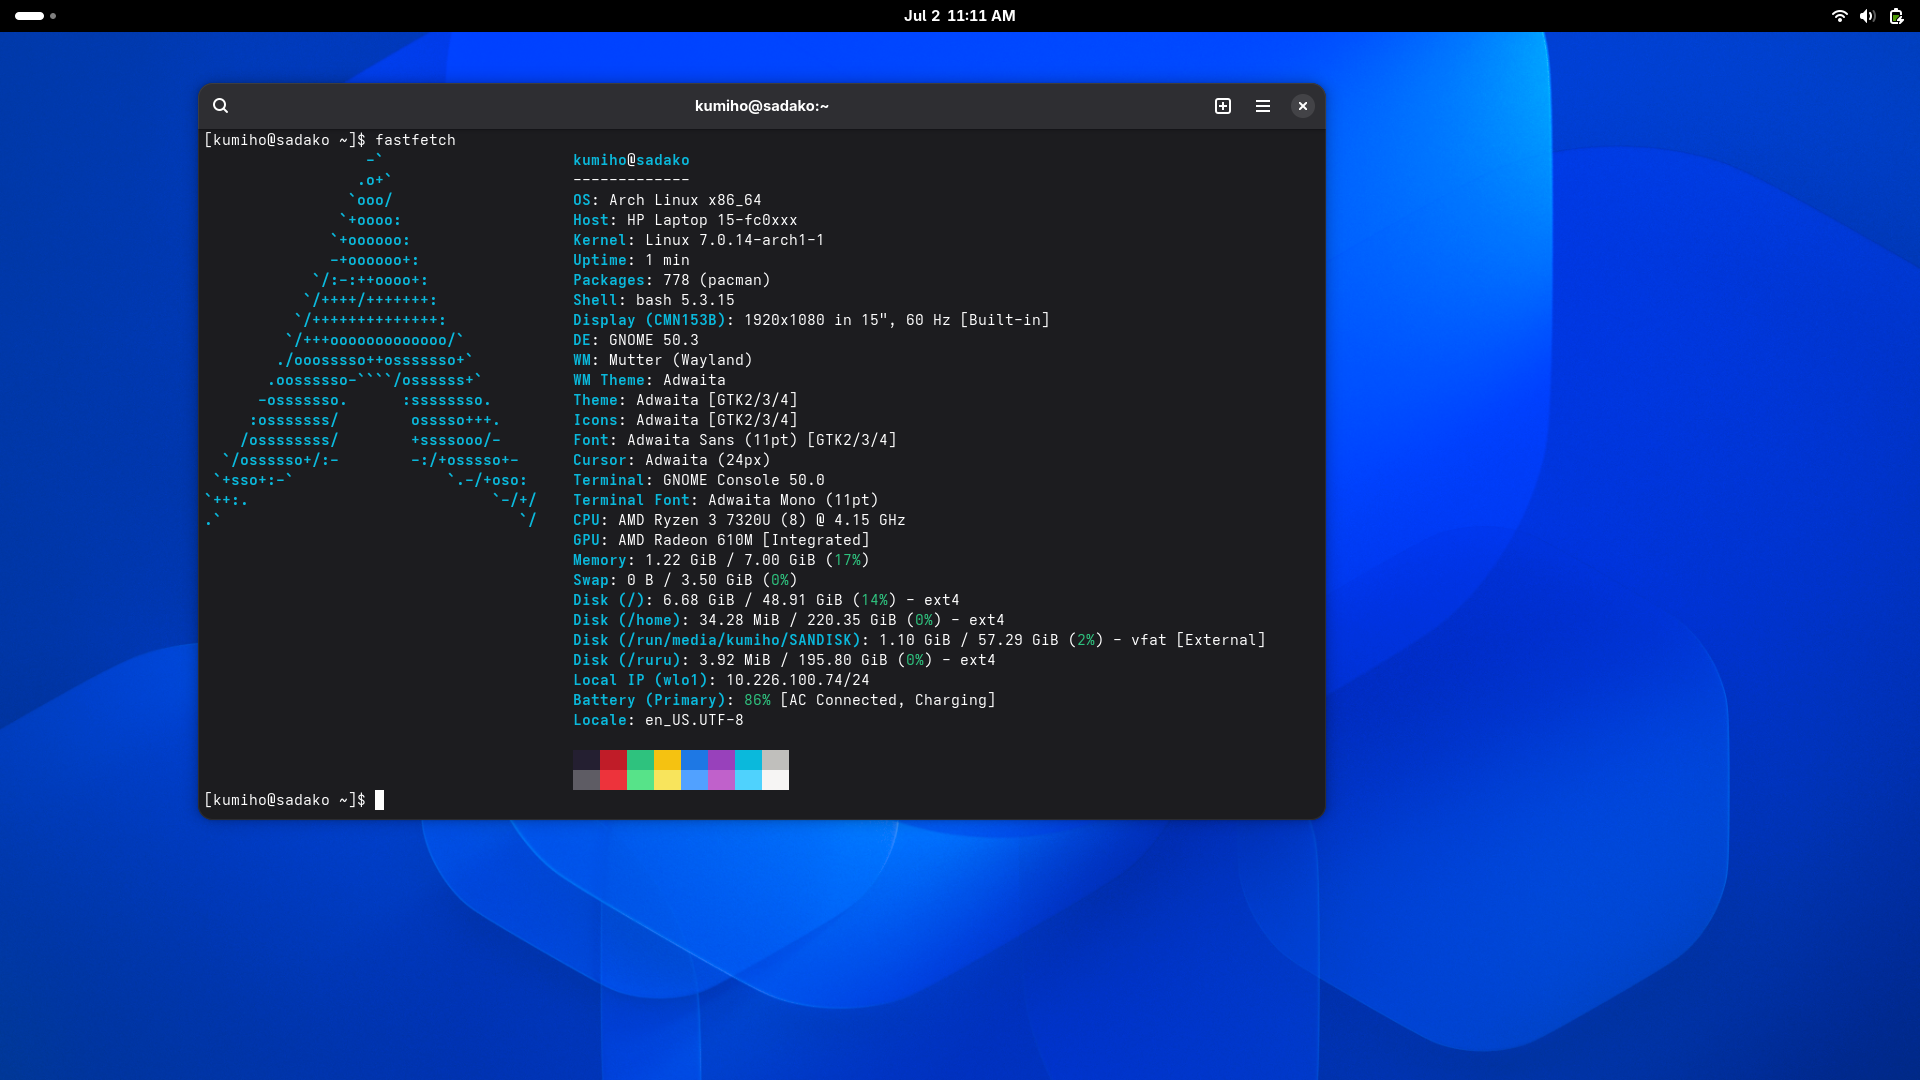
Task: Click the Memory usage 17% line
Action: point(721,560)
